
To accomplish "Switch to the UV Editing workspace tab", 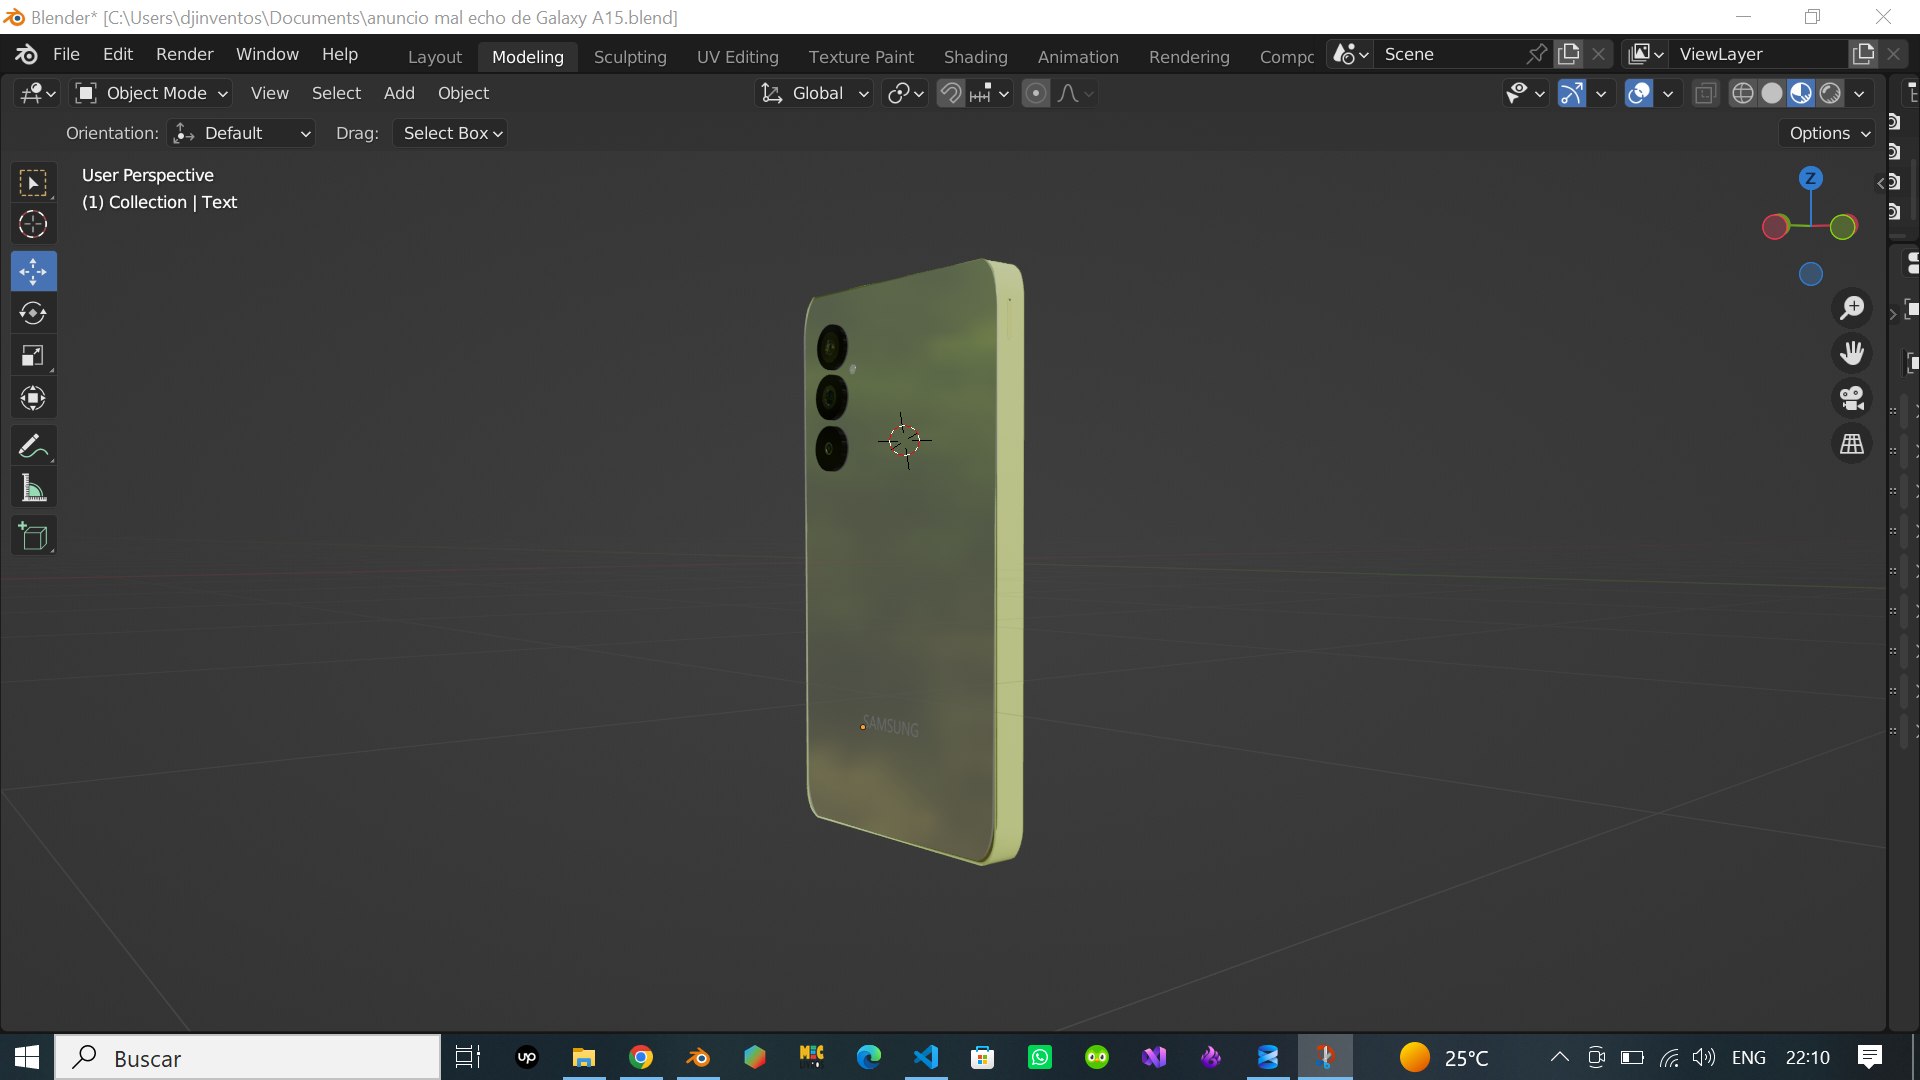I will pos(738,56).
